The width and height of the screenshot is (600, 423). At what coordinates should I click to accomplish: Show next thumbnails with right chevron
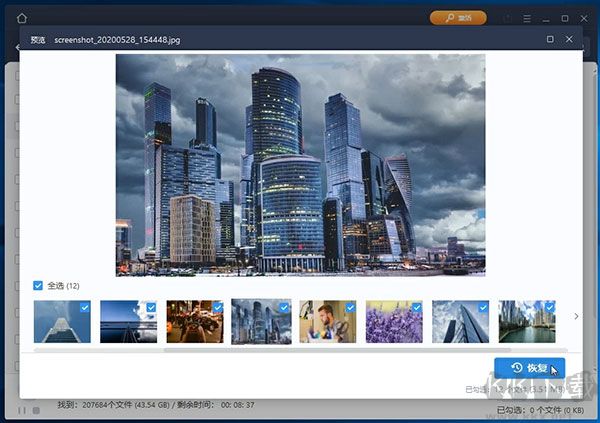tap(575, 317)
